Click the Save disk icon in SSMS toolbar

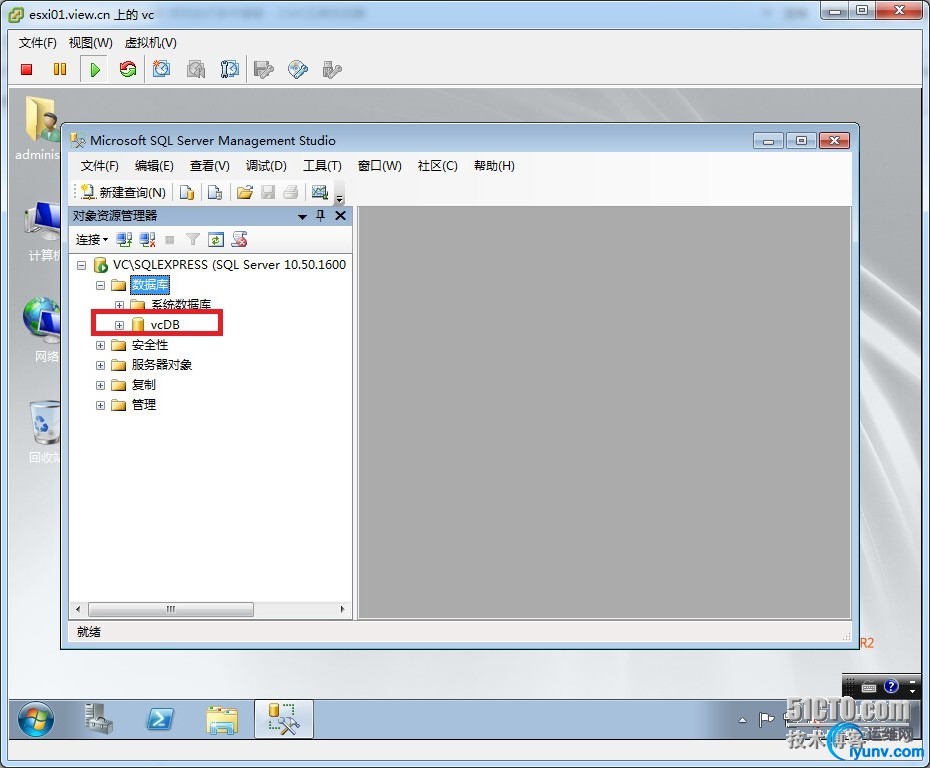268,192
